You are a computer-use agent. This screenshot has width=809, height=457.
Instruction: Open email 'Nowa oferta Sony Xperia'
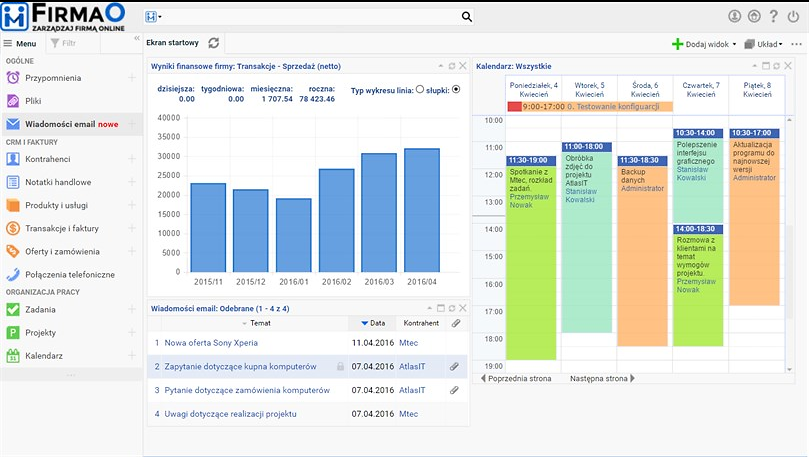211,342
